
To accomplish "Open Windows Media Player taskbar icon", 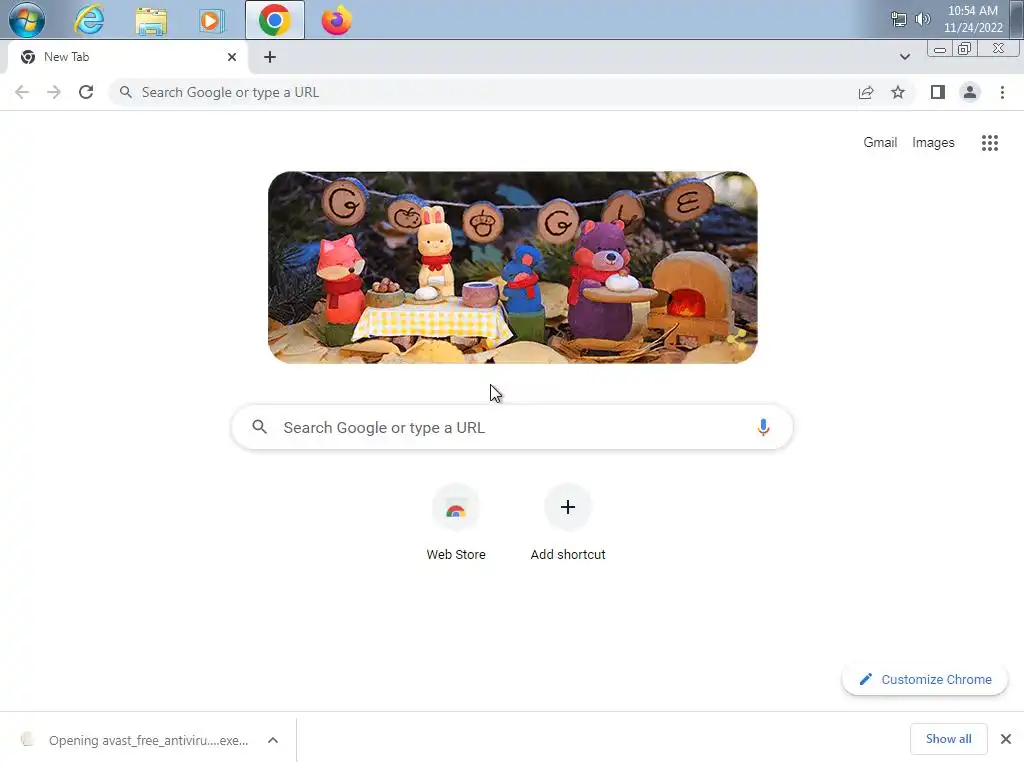I will coord(212,20).
